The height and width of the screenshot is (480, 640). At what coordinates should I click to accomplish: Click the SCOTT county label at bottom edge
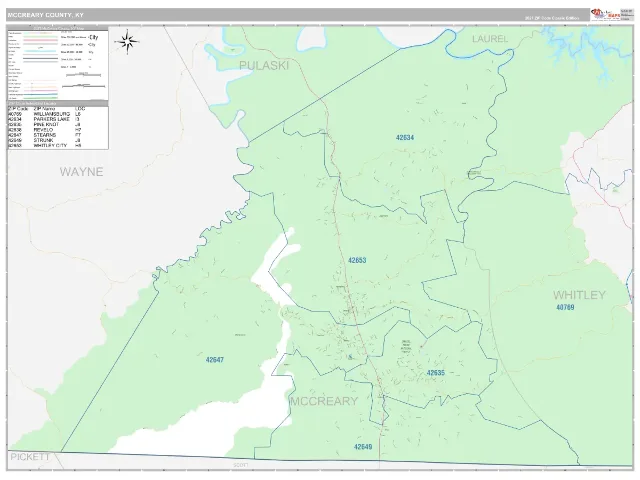[240, 465]
